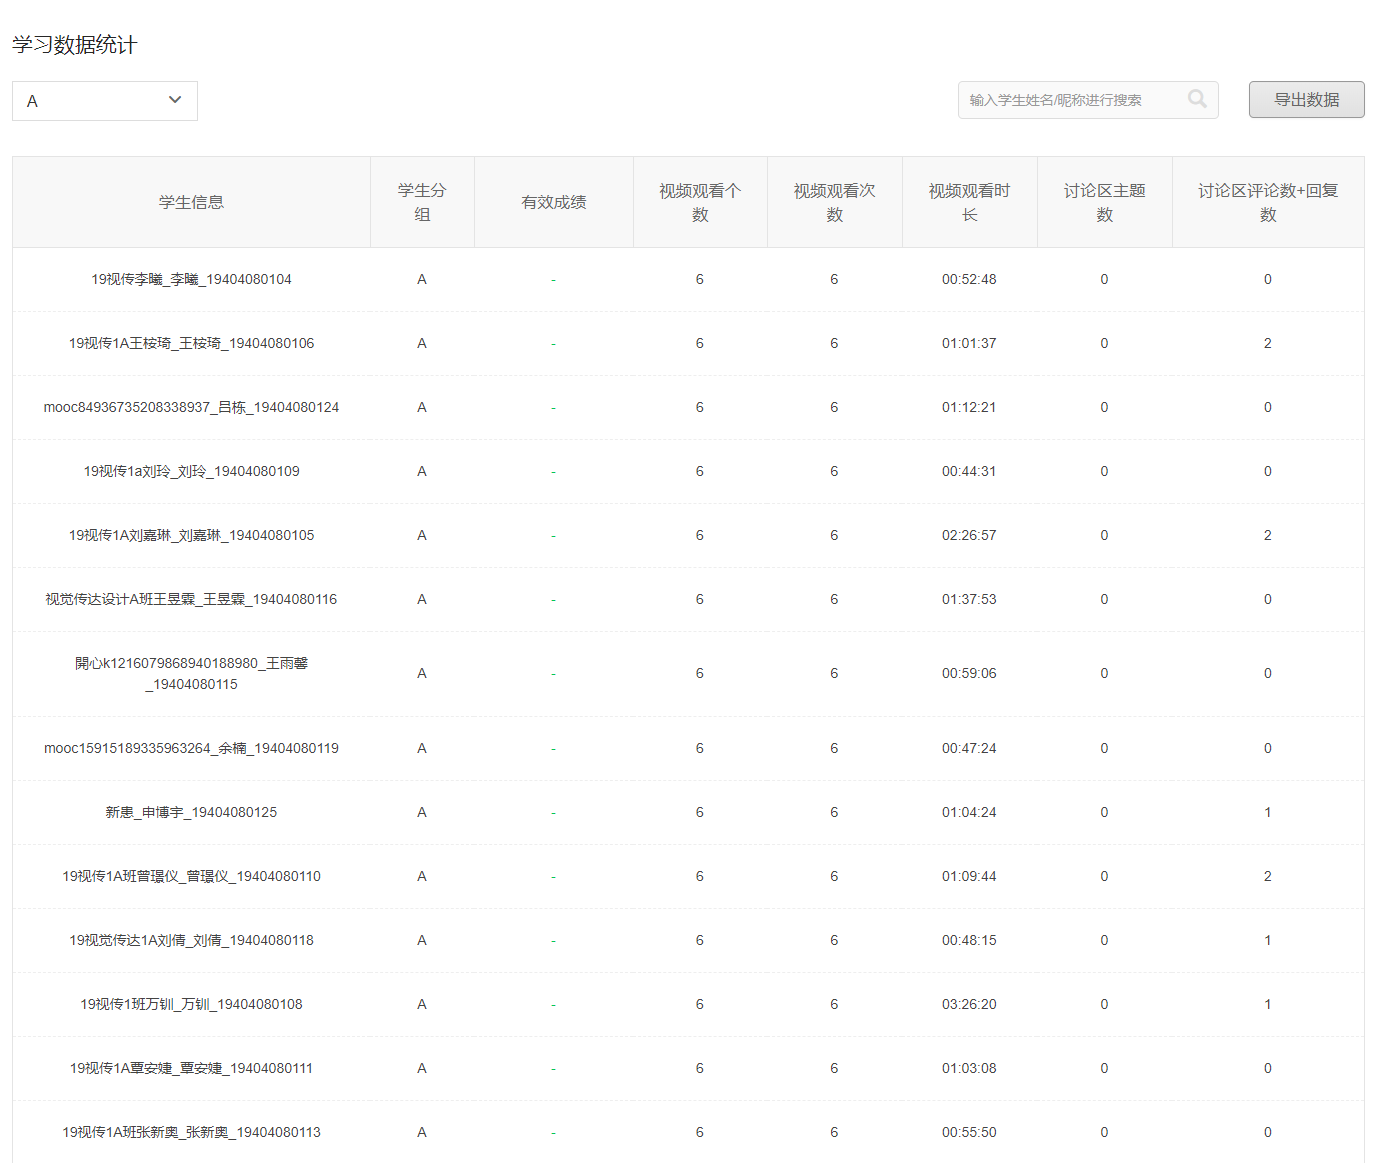The height and width of the screenshot is (1163, 1376).
Task: Click the 学生信息 column header
Action: coord(191,202)
